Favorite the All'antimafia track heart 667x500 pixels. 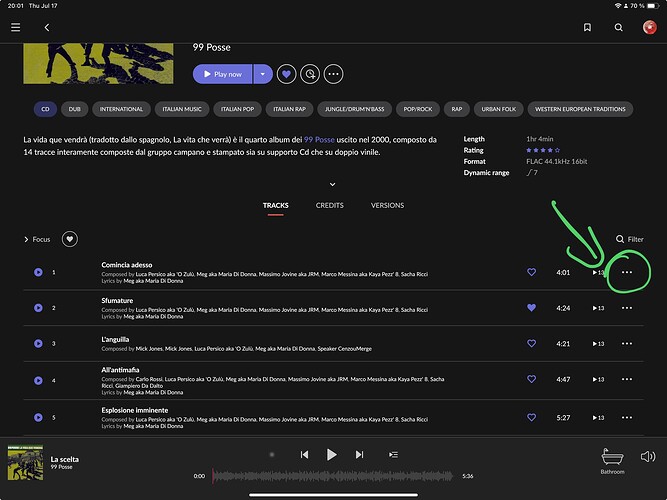pos(531,379)
